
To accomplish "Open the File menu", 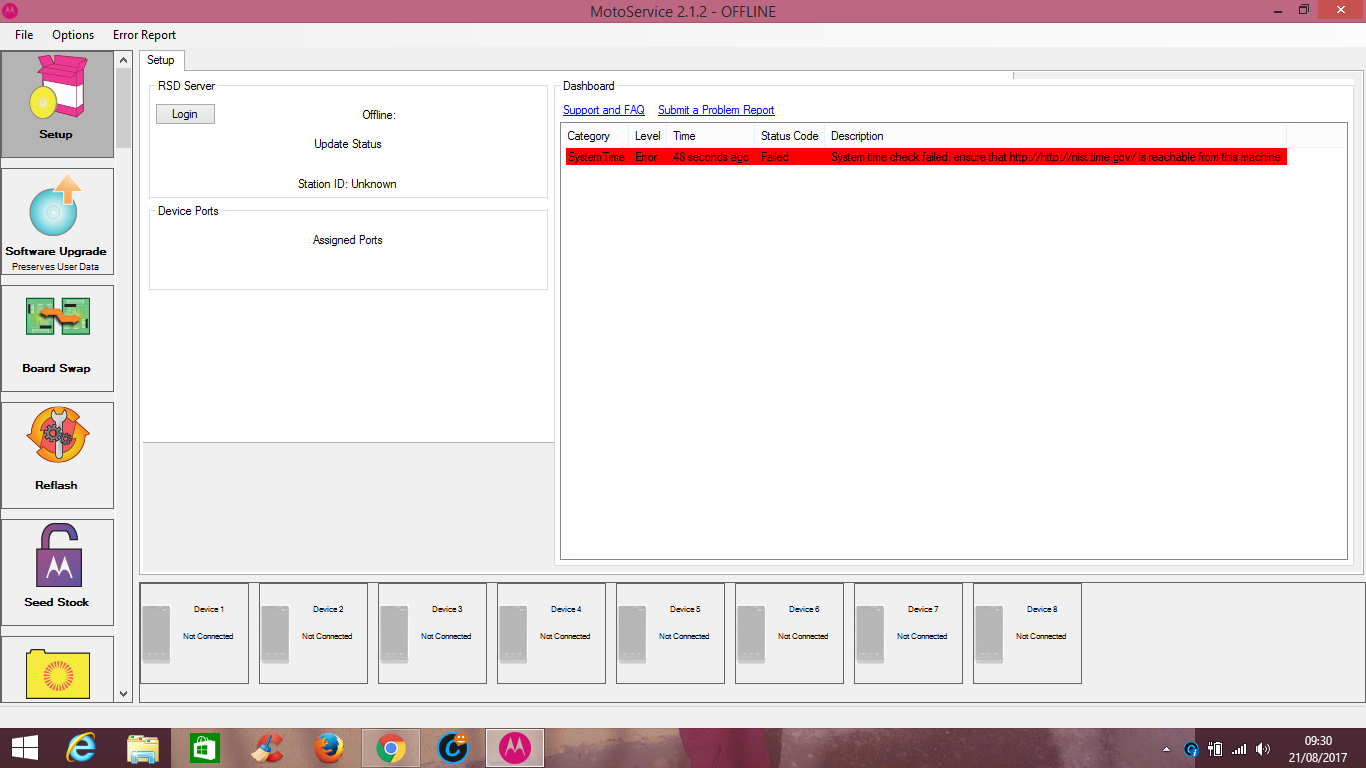I will coord(24,35).
